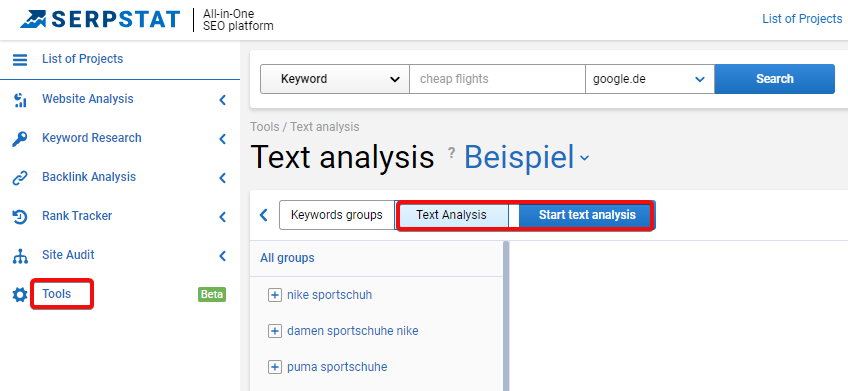This screenshot has width=848, height=391.
Task: Click the Keyword Research key icon
Action: pyautogui.click(x=20, y=139)
